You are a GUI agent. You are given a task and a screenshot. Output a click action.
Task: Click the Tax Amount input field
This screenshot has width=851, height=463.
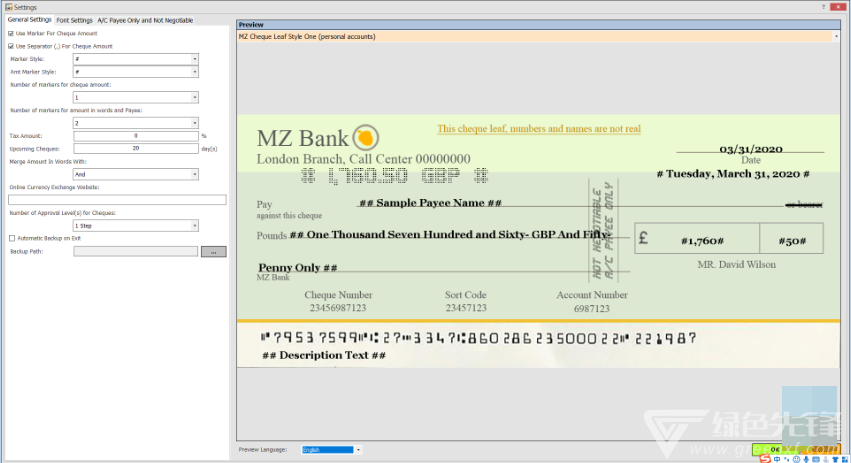(136, 136)
